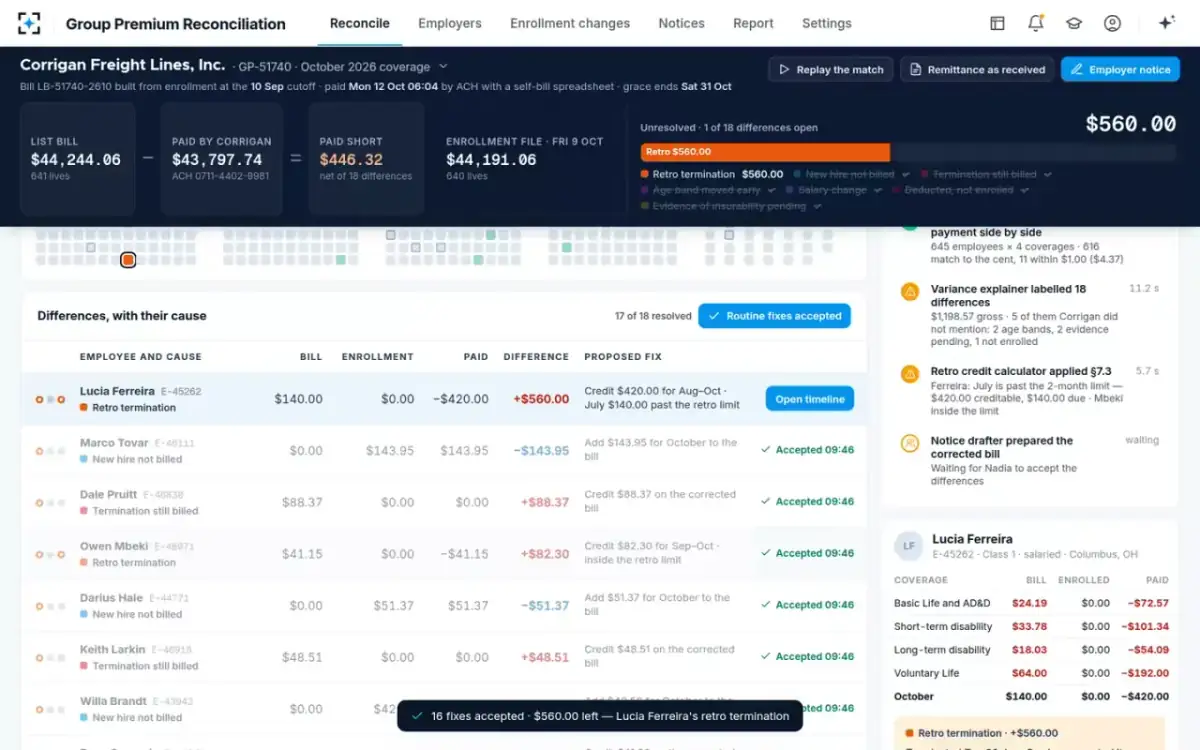This screenshot has height=750, width=1200.
Task: Go to the Enrollment changes tab
Action: coord(570,23)
